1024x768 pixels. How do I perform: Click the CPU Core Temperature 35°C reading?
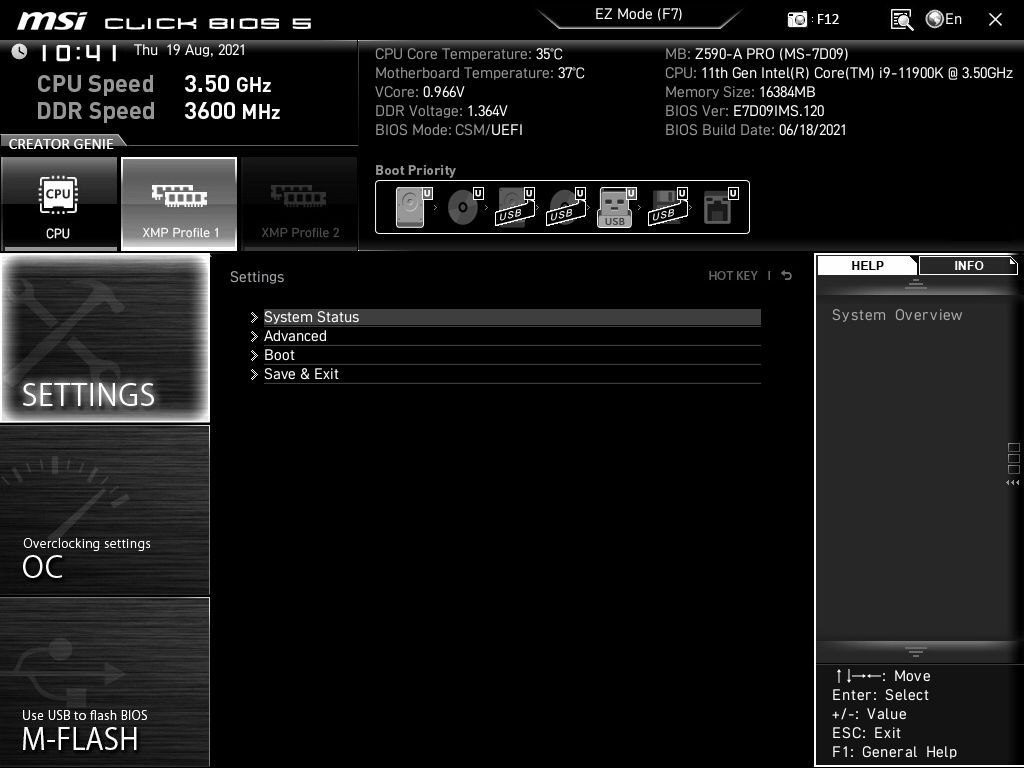coord(468,54)
